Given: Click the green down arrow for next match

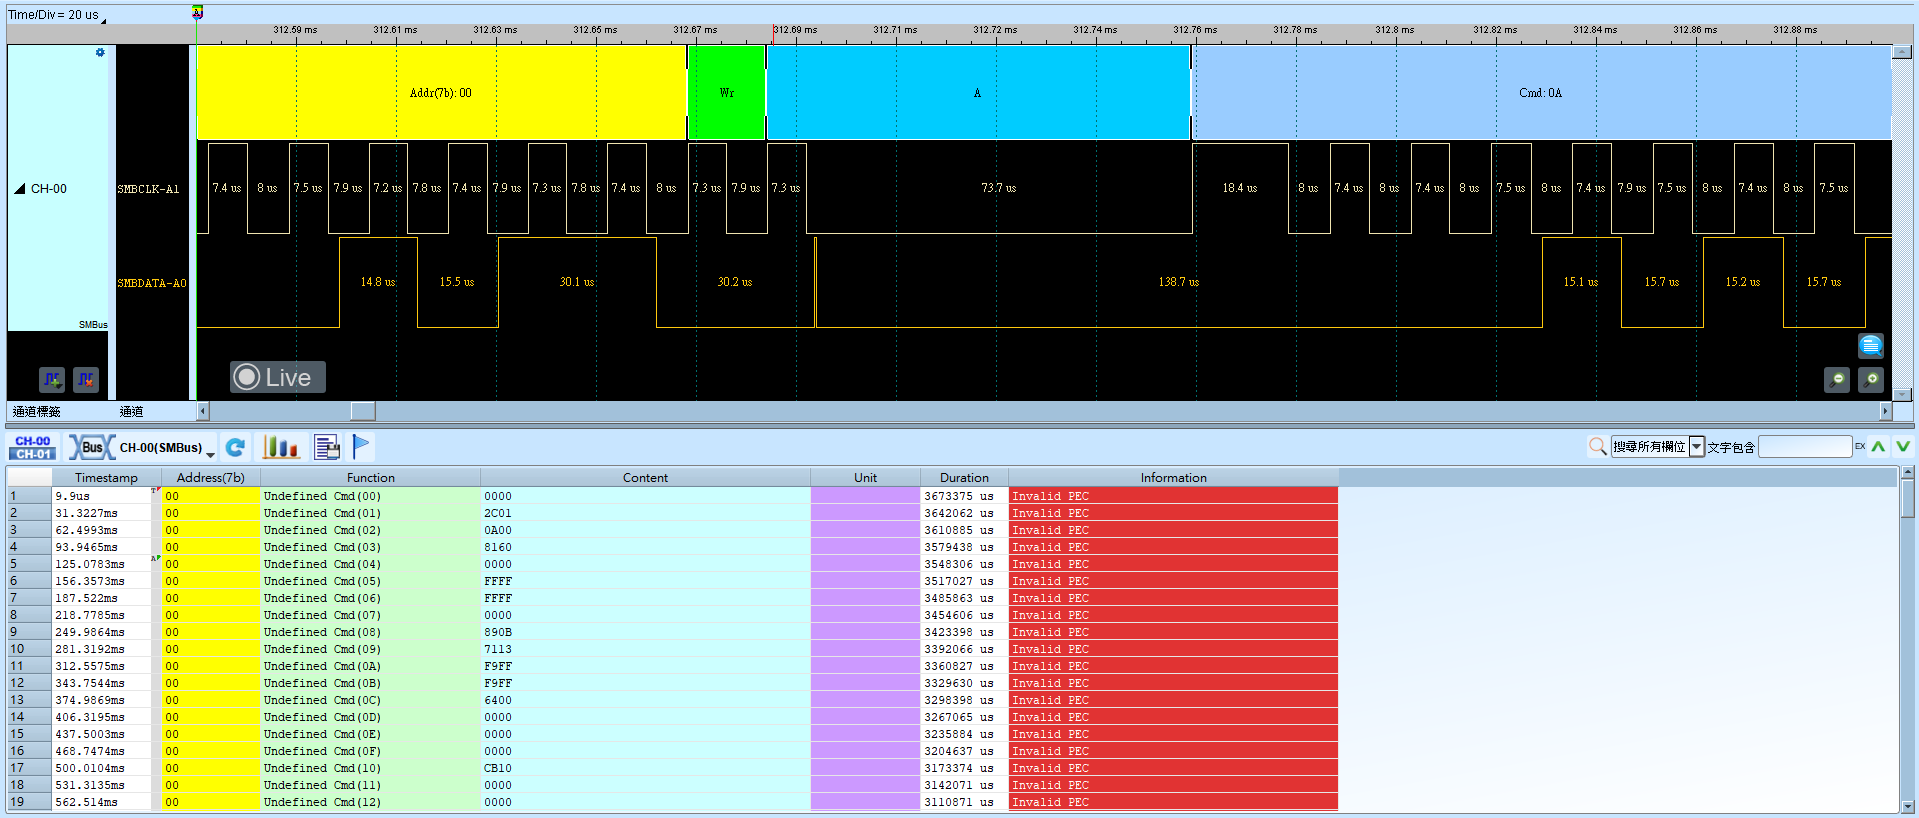Looking at the screenshot, I should (1902, 447).
